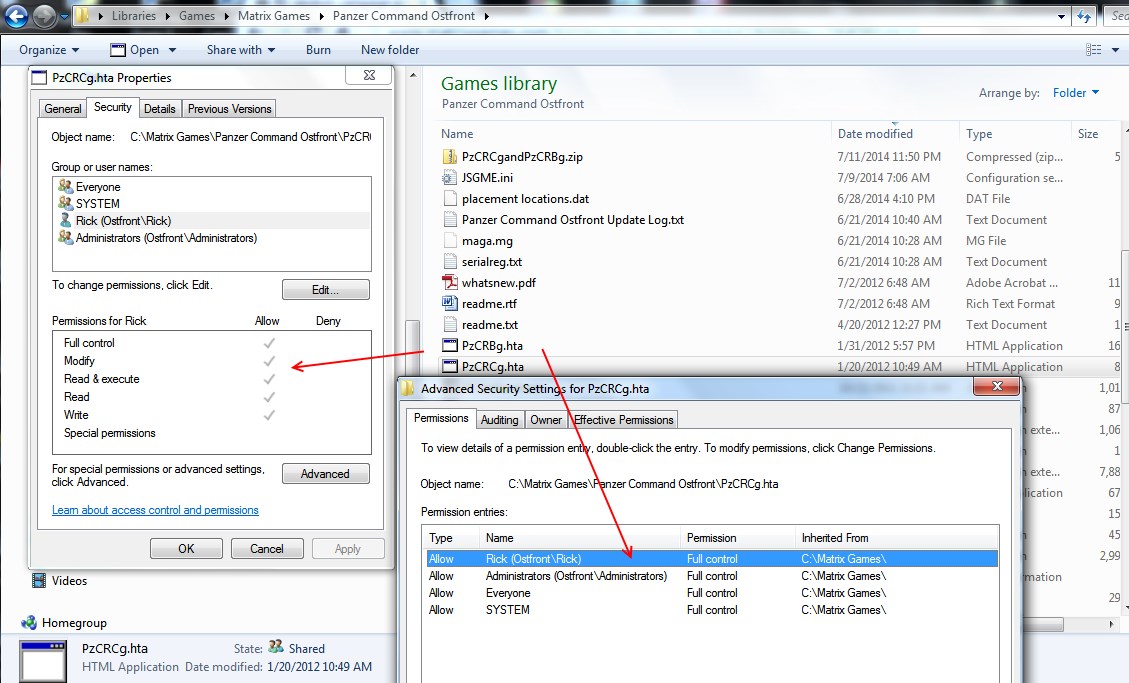This screenshot has height=683, width=1129.
Task: Click the Administrators group icon in Properties
Action: [x=66, y=238]
